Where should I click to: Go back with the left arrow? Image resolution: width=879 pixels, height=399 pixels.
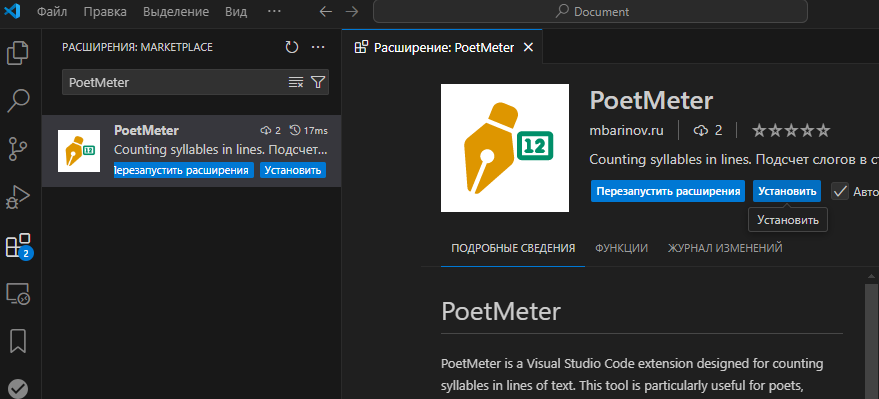[x=326, y=12]
